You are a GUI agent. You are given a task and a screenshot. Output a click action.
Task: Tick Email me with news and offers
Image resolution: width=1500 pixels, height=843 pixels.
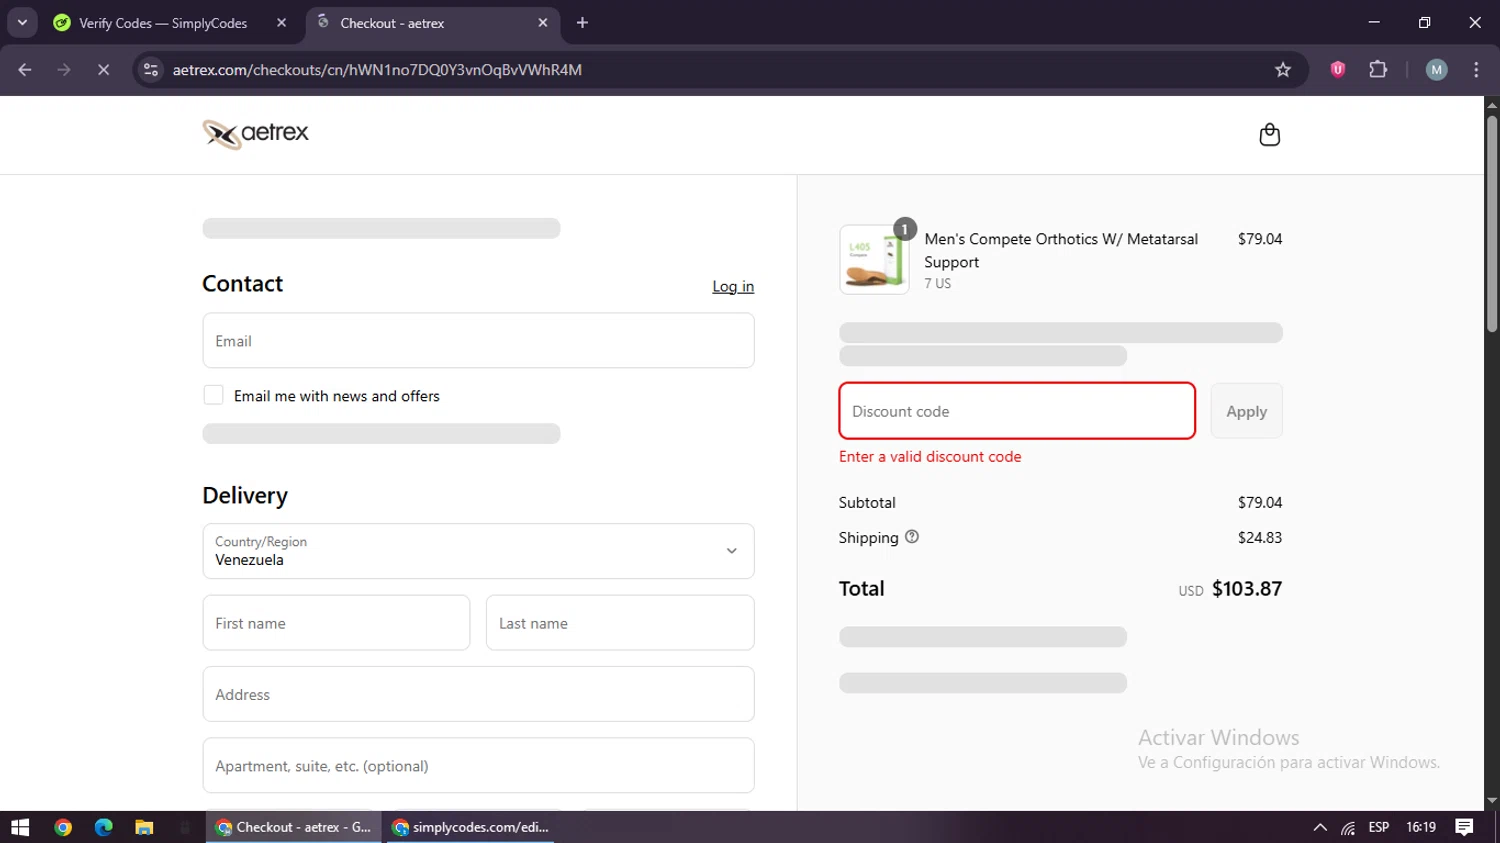[213, 395]
